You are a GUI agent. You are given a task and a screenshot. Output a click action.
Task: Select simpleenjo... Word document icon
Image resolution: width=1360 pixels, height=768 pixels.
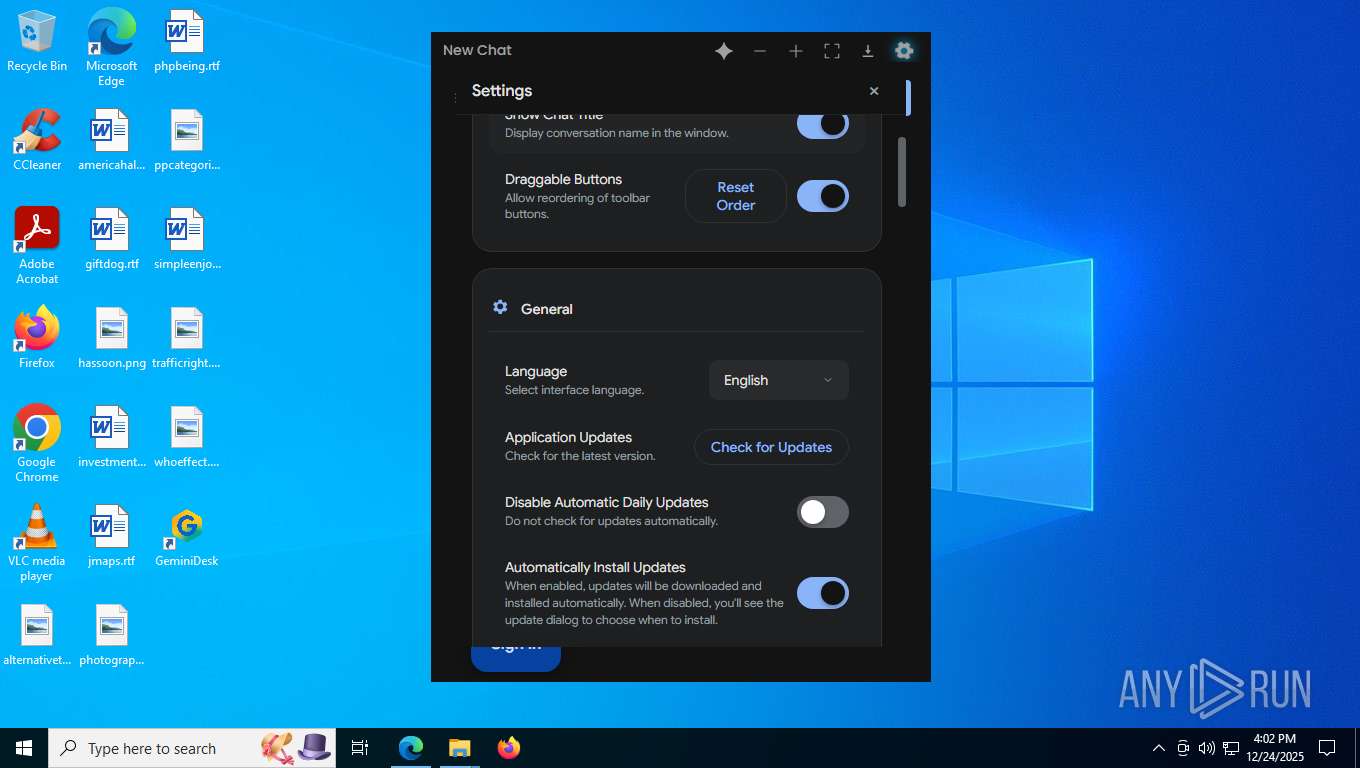pos(187,239)
